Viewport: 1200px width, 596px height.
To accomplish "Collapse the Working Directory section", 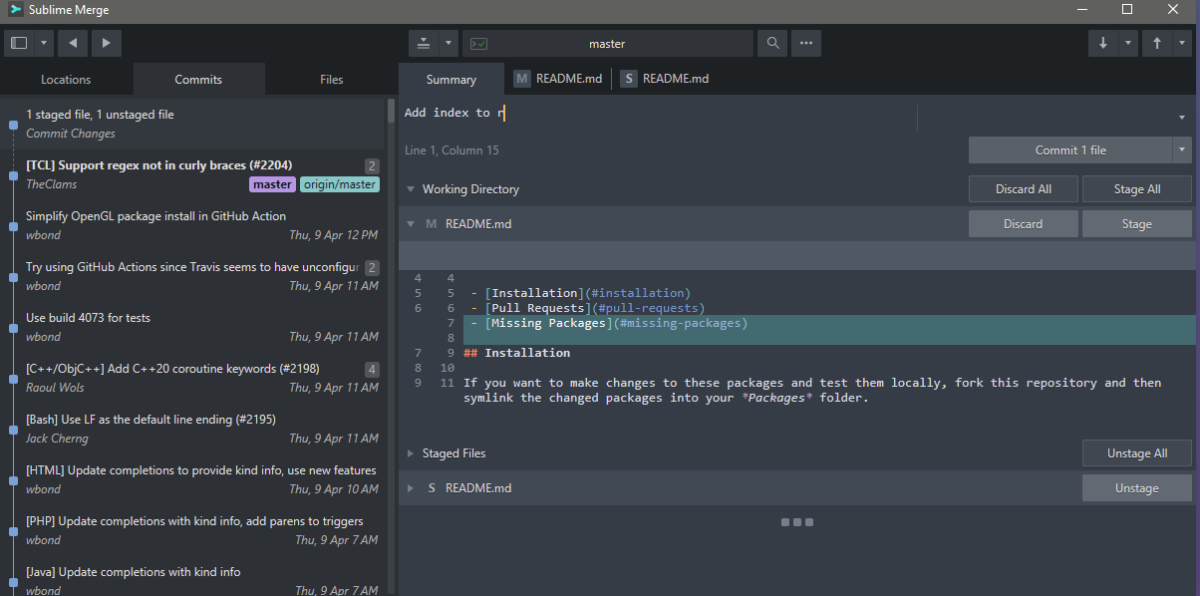I will pos(411,189).
